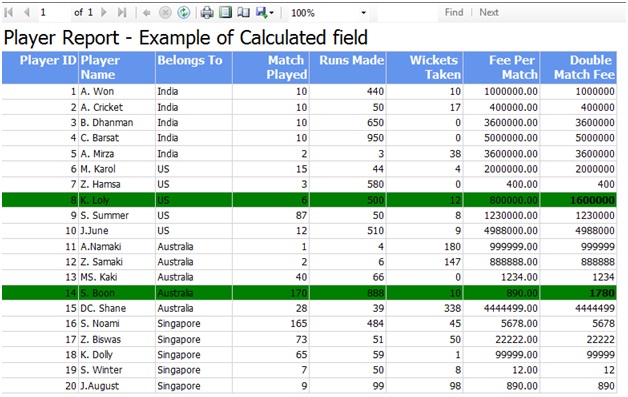Image resolution: width=628 pixels, height=397 pixels.
Task: Select the A. Cricket player name cell
Action: click(117, 107)
